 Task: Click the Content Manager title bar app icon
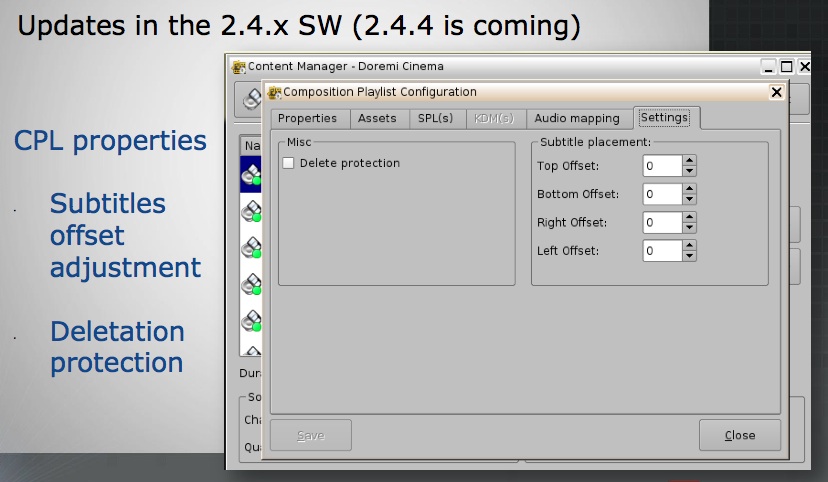(x=239, y=67)
